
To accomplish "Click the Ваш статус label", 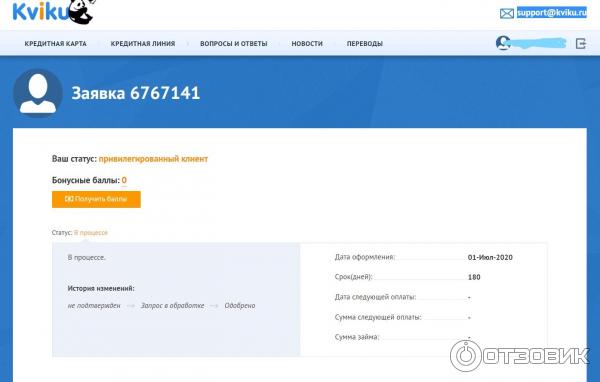I will pyautogui.click(x=74, y=158).
